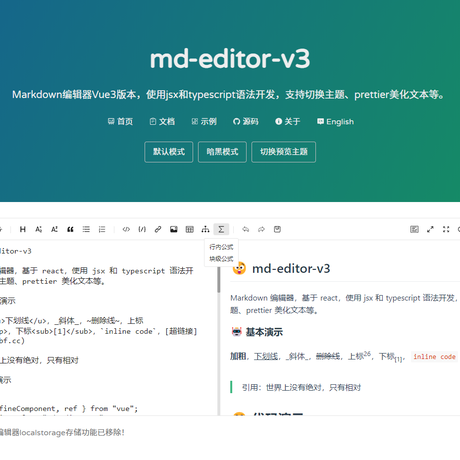Image resolution: width=460 pixels, height=460 pixels.
Task: Open the mermaid diagram tool
Action: pos(205,229)
